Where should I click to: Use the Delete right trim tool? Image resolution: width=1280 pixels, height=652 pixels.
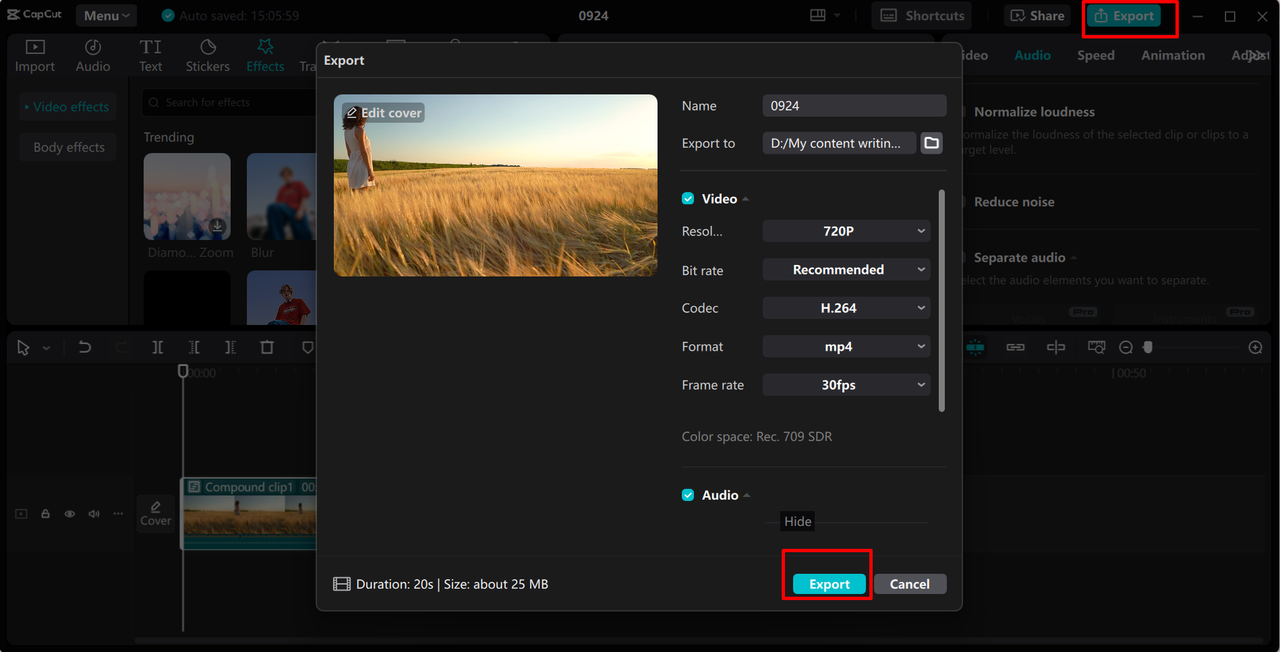point(231,347)
